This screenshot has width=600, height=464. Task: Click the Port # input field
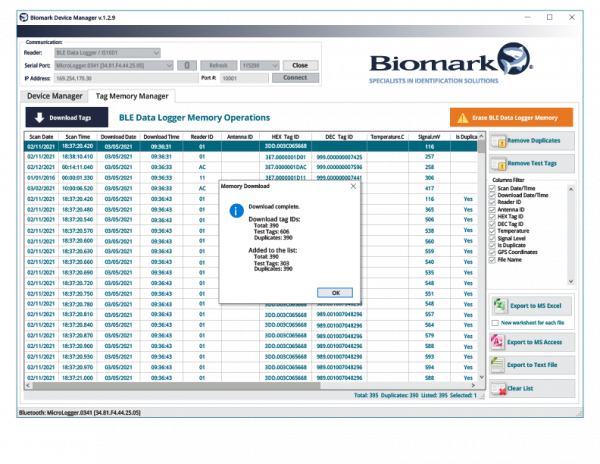244,78
